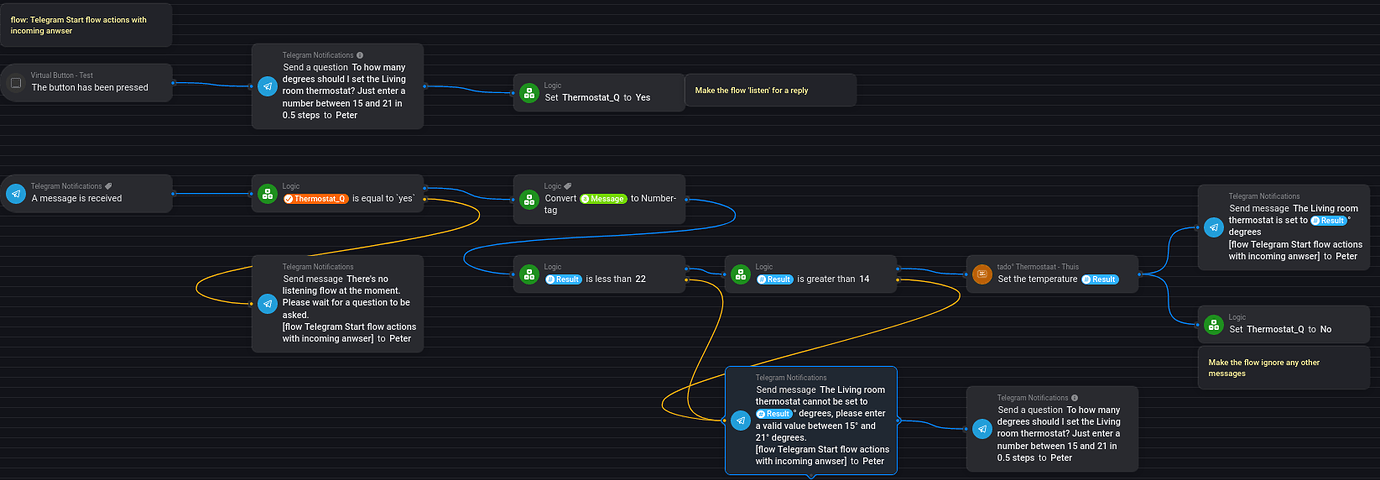Click Telegram icon on selected 'cannot be set' card

click(740, 420)
